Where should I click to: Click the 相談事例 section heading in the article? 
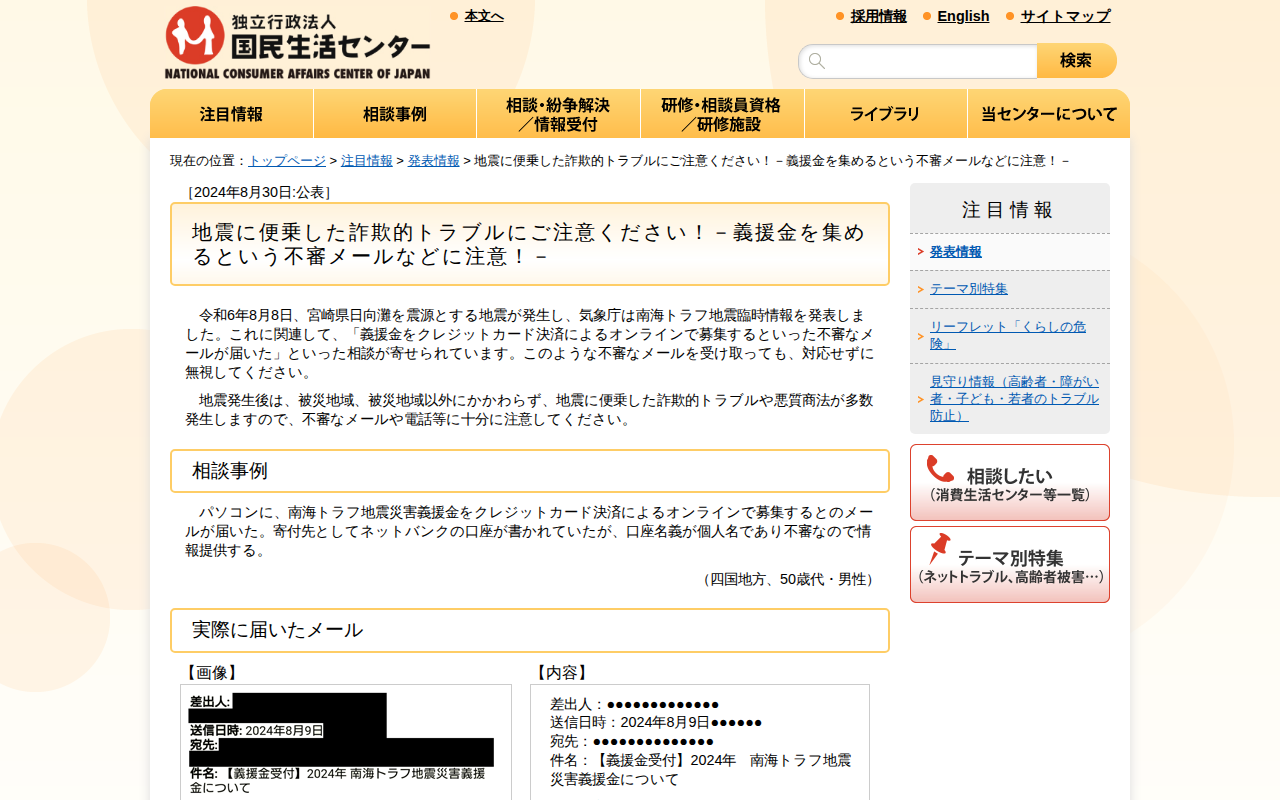point(530,471)
